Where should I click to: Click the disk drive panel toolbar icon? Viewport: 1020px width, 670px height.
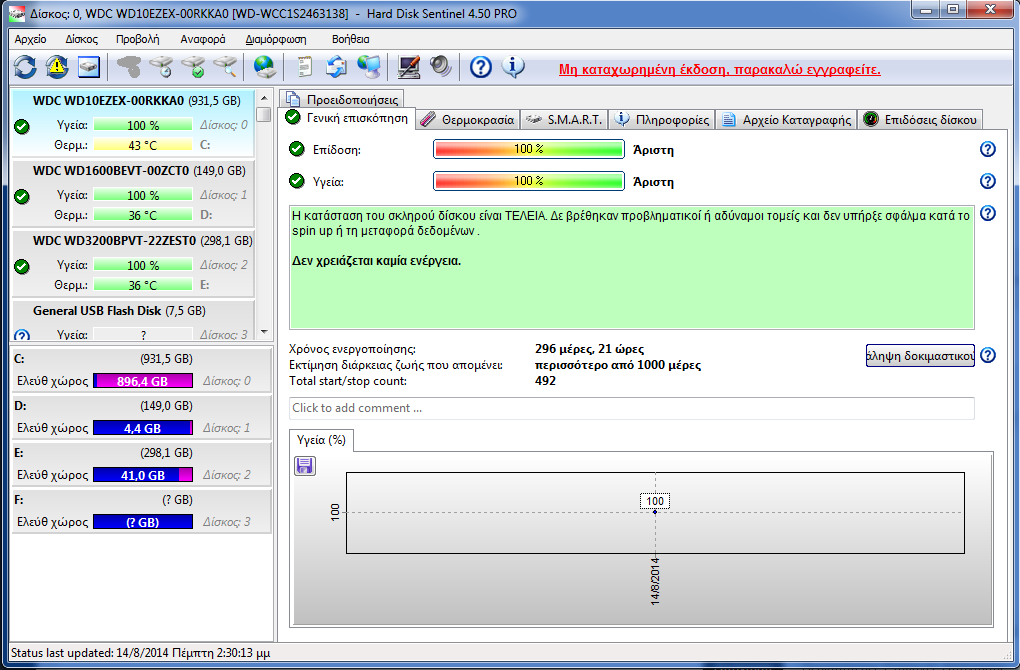pos(88,66)
